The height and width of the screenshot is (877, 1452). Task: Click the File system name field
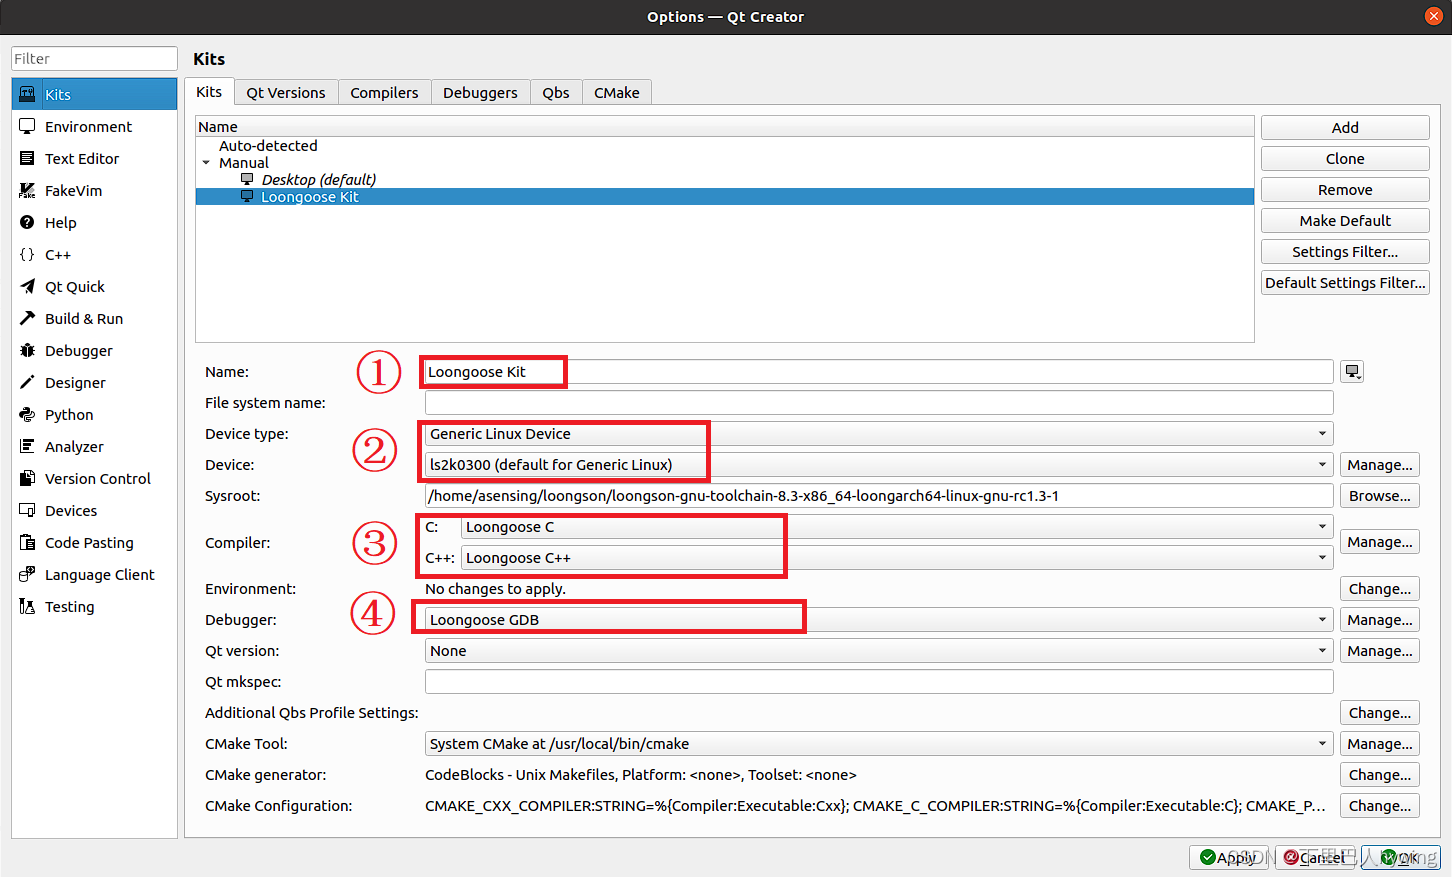click(x=879, y=402)
